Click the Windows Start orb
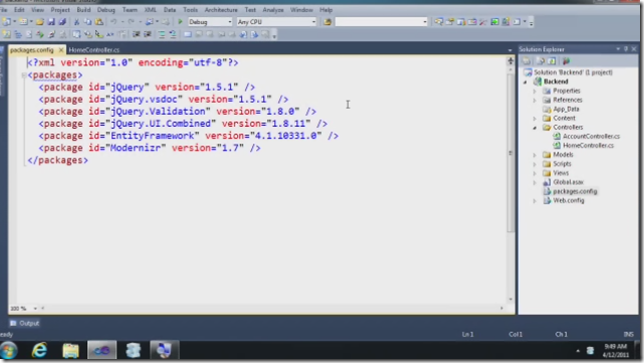 pyautogui.click(x=8, y=350)
